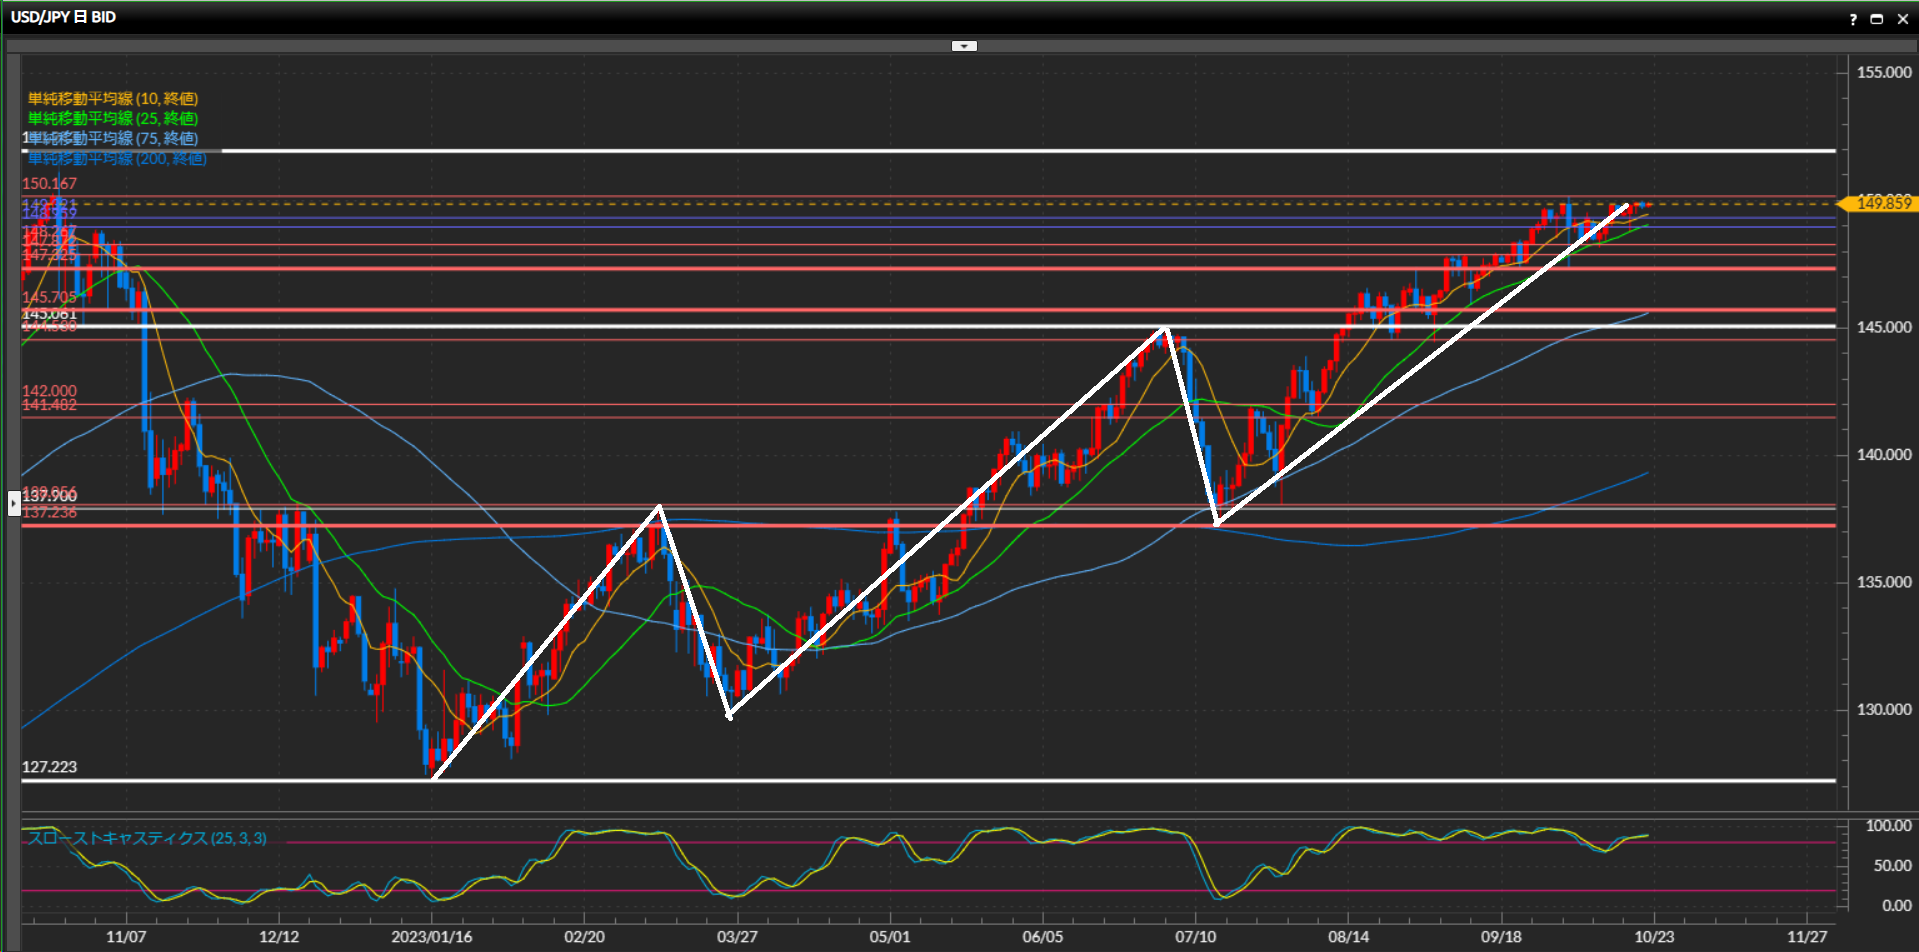Viewport: 1919px width, 952px height.
Task: Click the 150.167 resistance line label
Action: (x=49, y=184)
